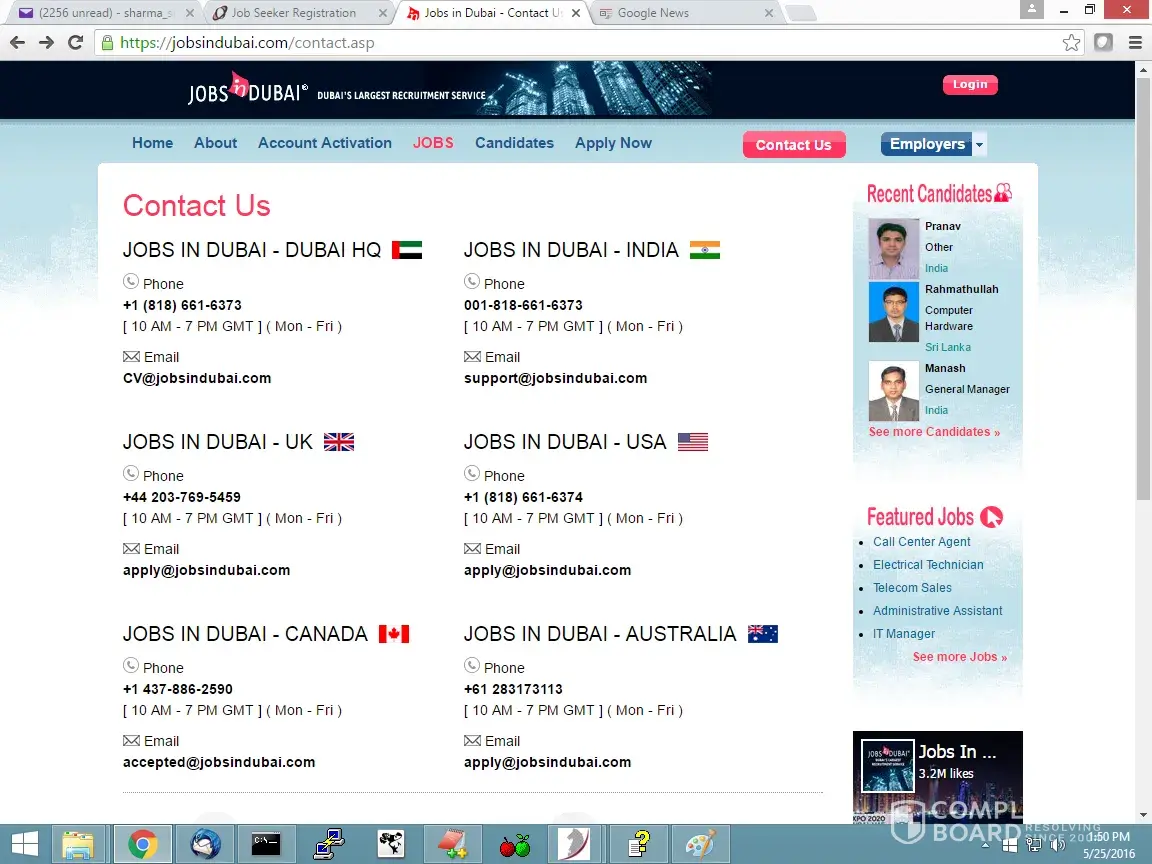Image resolution: width=1152 pixels, height=864 pixels.
Task: Click the Chrome user profile icon
Action: (x=1032, y=10)
